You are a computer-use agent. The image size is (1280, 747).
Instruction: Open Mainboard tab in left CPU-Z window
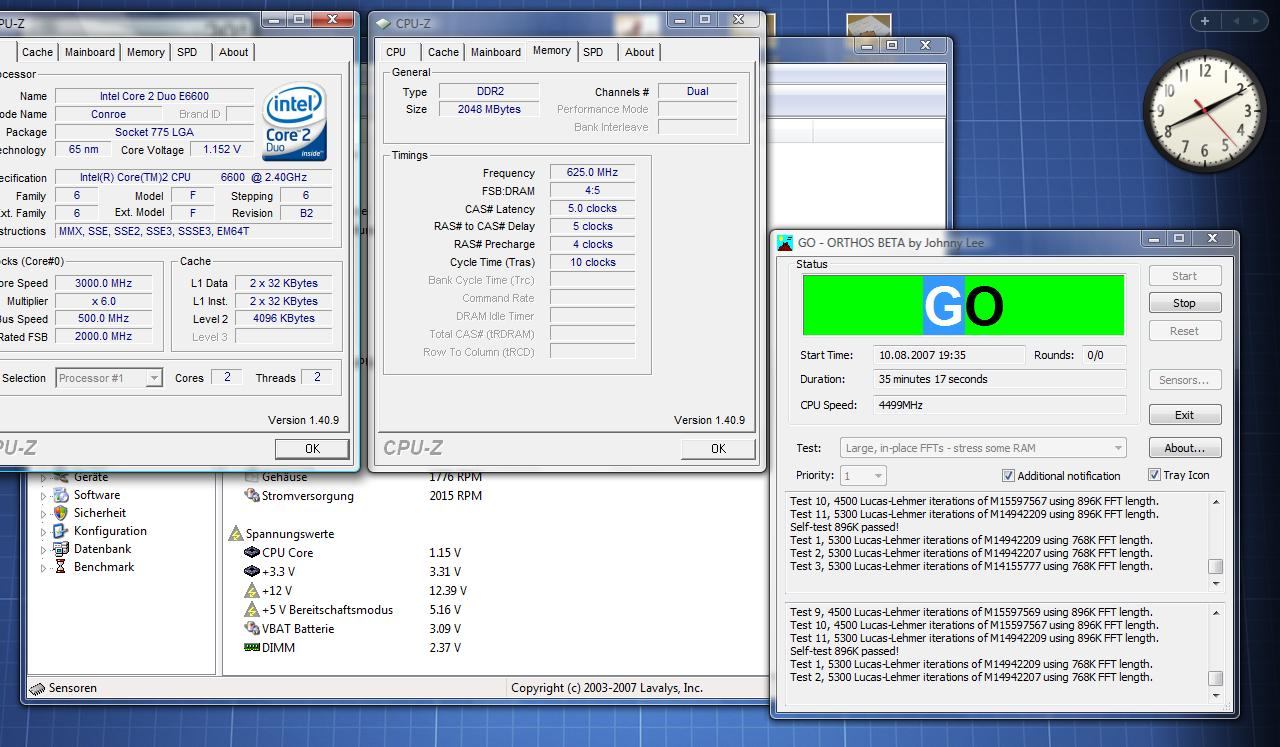[x=89, y=52]
